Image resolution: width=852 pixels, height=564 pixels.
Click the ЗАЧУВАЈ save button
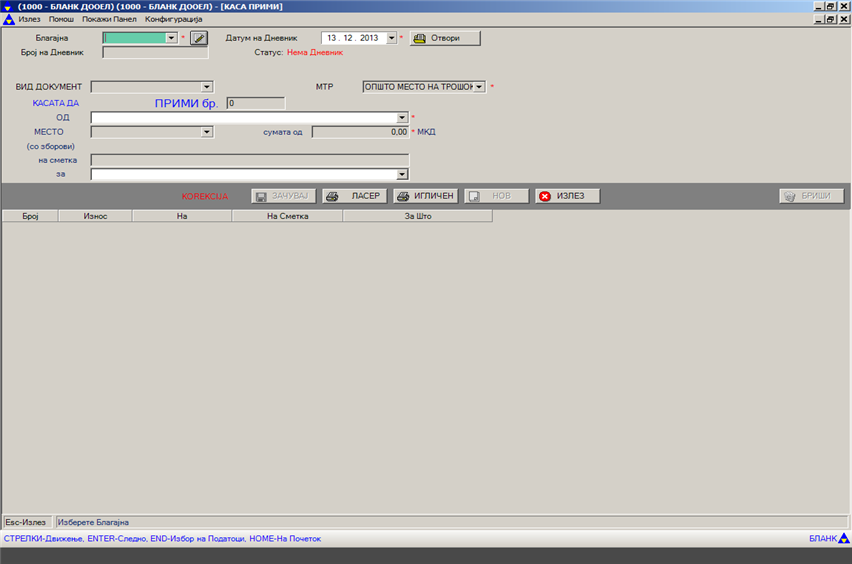point(284,196)
